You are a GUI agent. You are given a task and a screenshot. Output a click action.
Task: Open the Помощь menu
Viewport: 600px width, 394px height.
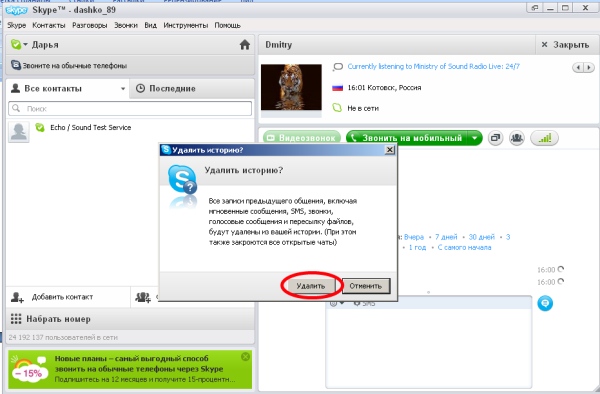click(227, 25)
